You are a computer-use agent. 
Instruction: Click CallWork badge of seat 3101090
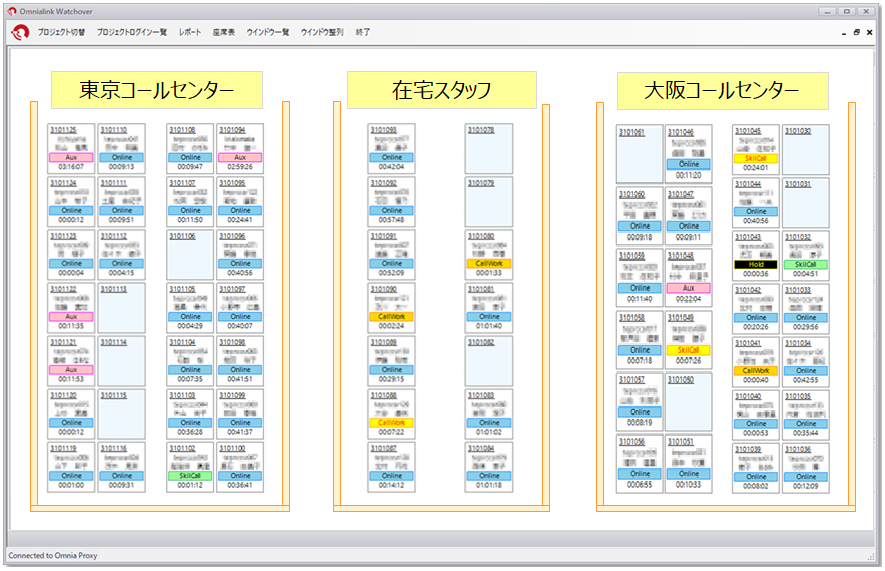tap(392, 317)
